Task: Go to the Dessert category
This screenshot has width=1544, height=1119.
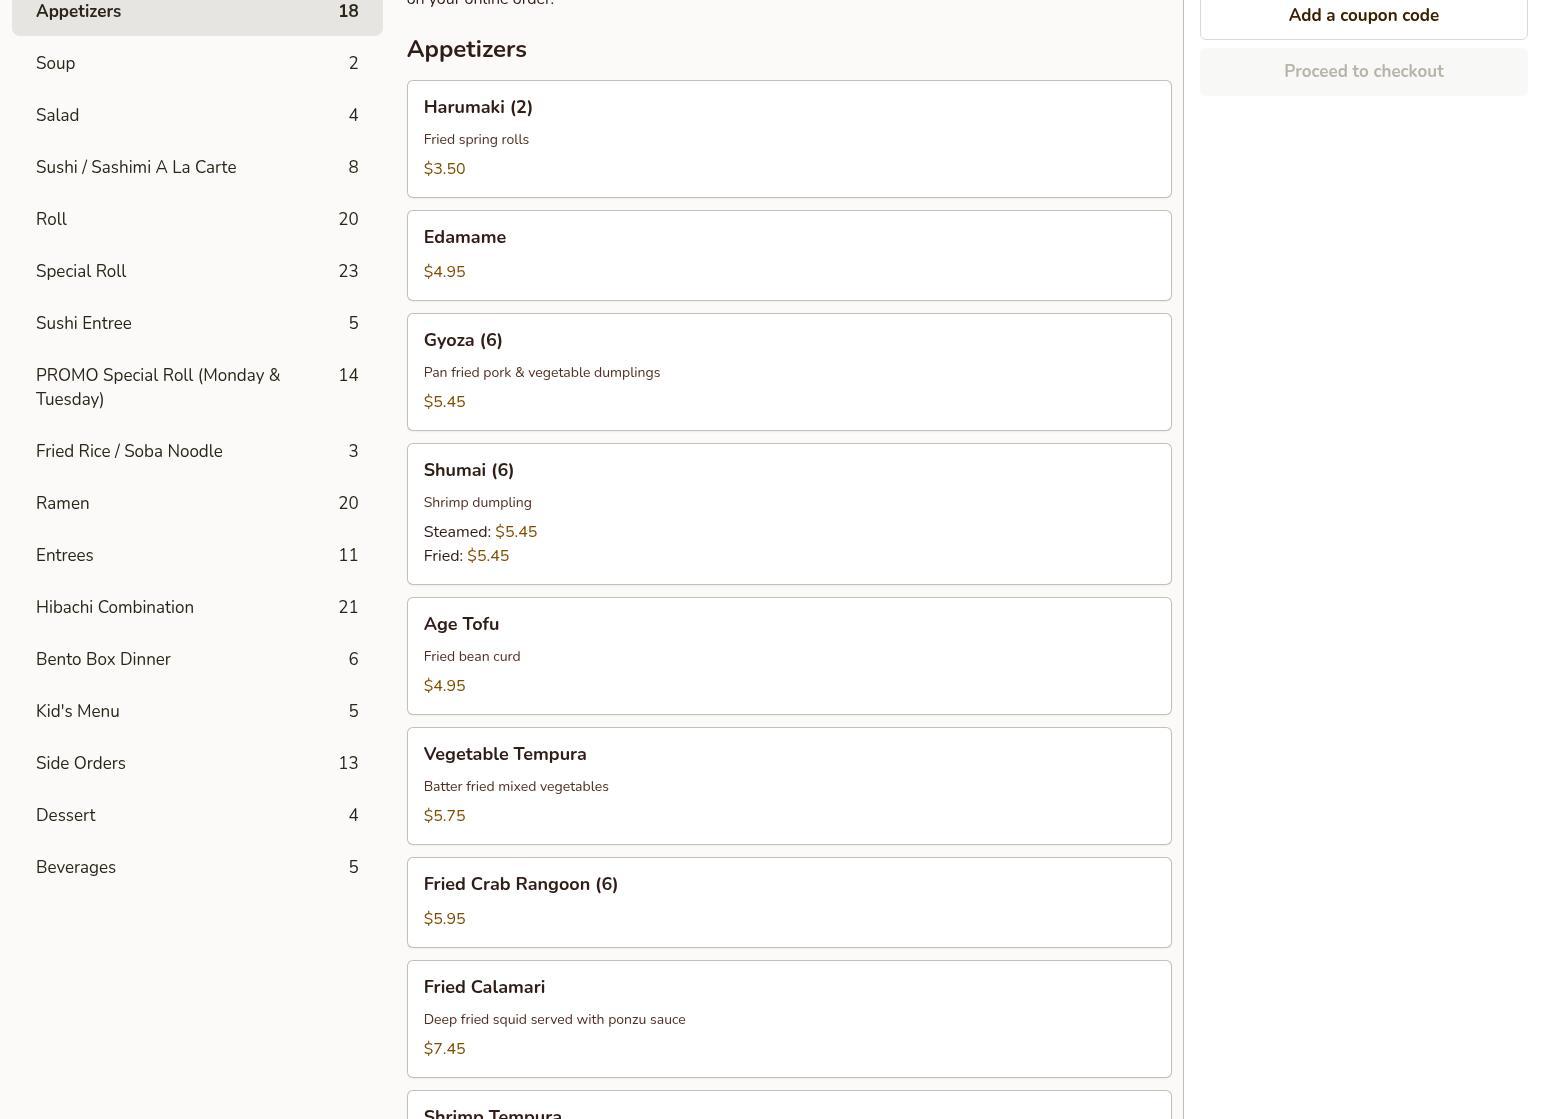Action: [196, 815]
